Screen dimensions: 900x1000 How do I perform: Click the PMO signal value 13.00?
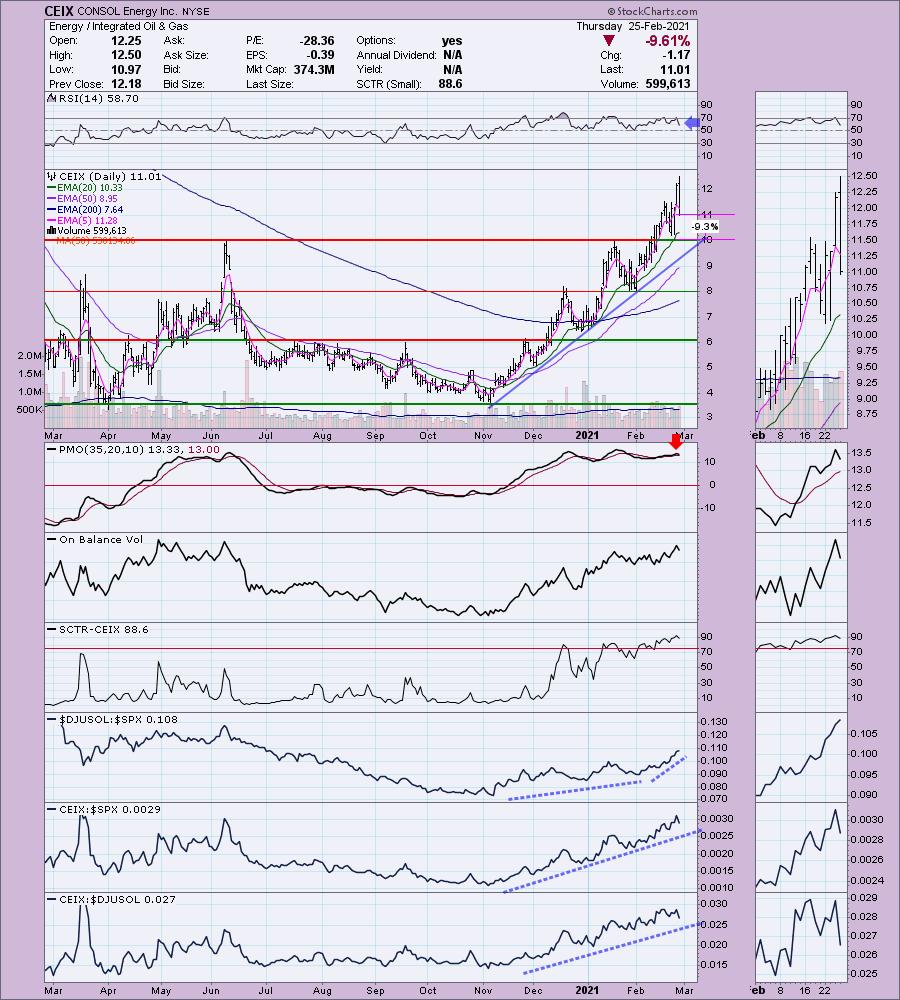point(203,450)
